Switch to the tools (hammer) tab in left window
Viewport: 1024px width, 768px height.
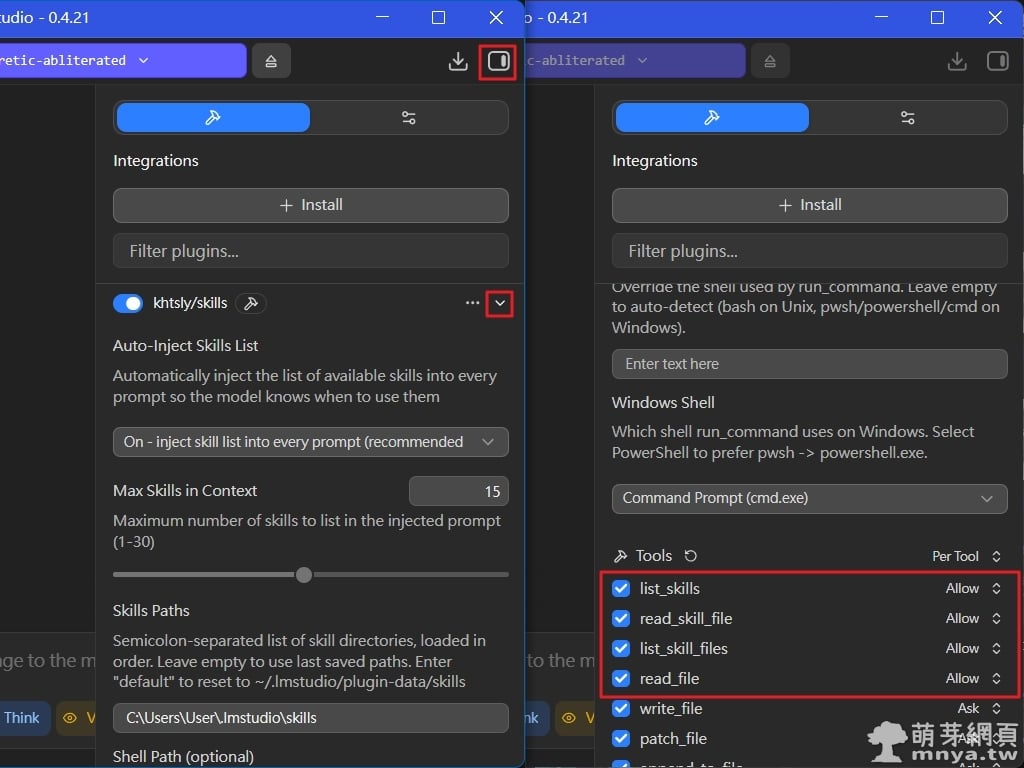point(213,118)
